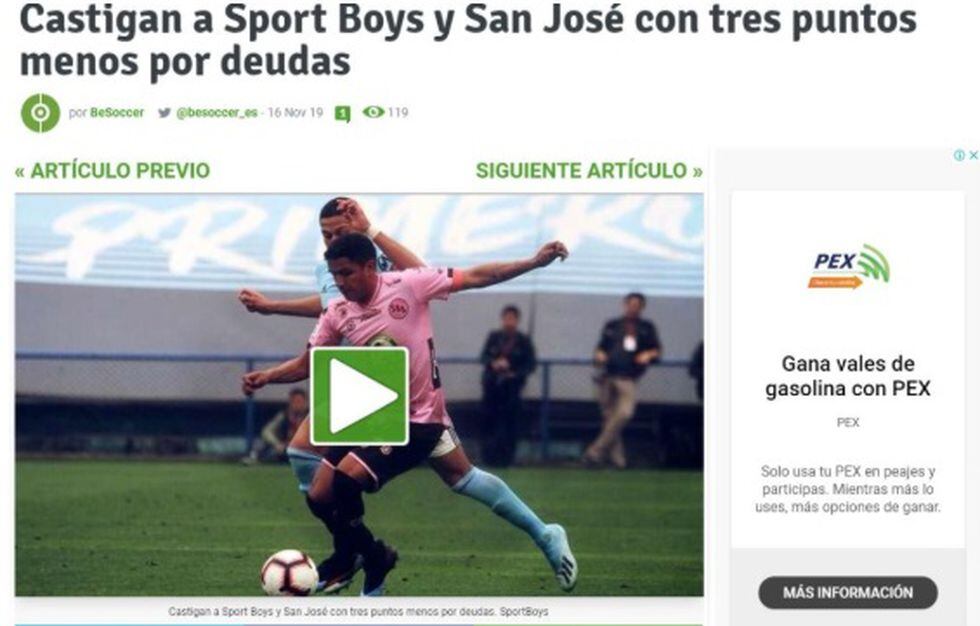Click the PEX logo in ad

[x=849, y=266]
